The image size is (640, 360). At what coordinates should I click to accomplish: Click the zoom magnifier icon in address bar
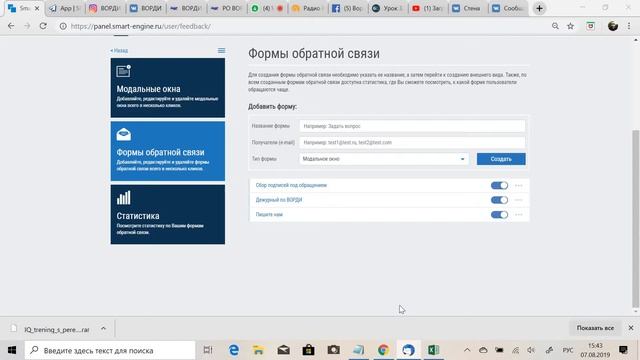click(x=555, y=26)
